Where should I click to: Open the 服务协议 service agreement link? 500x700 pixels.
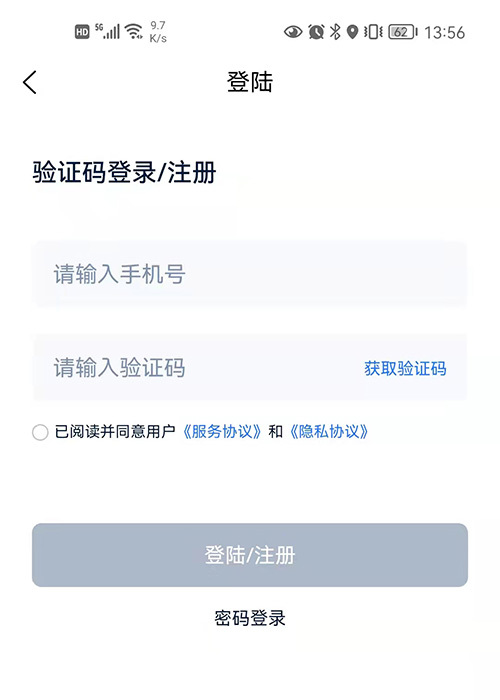click(222, 432)
